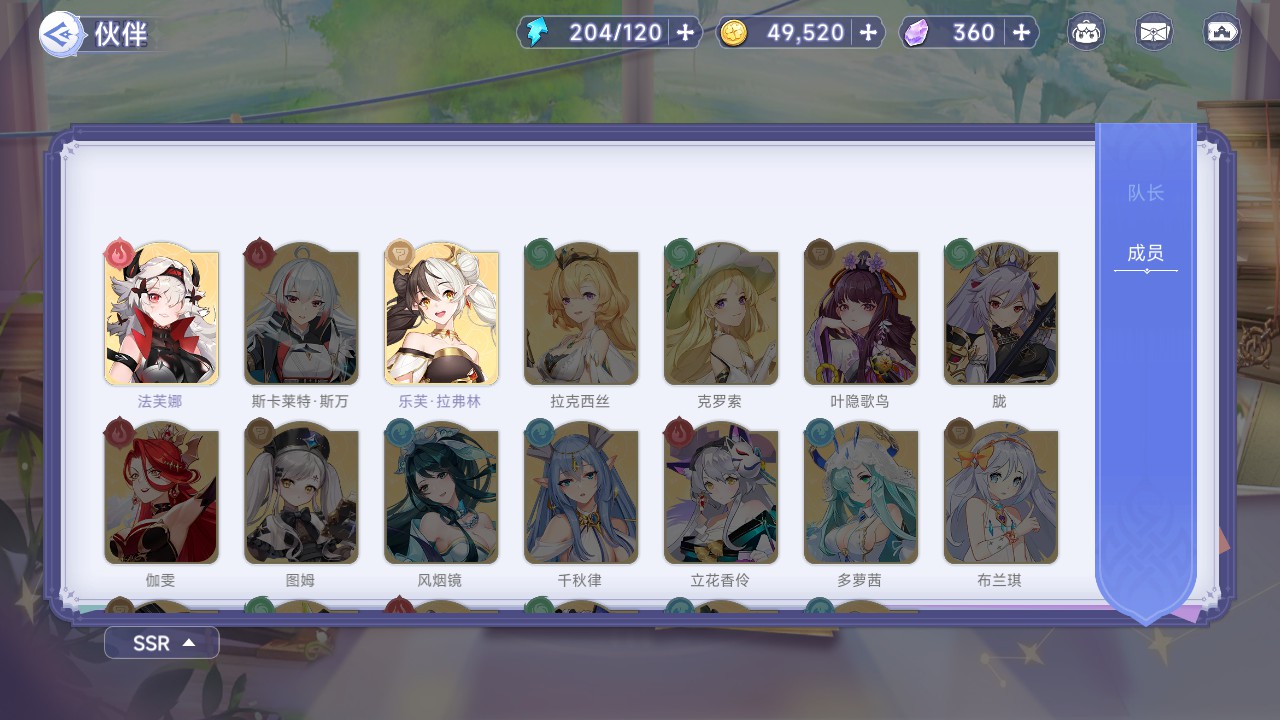Pick the 胧 partner card

[x=1001, y=314]
